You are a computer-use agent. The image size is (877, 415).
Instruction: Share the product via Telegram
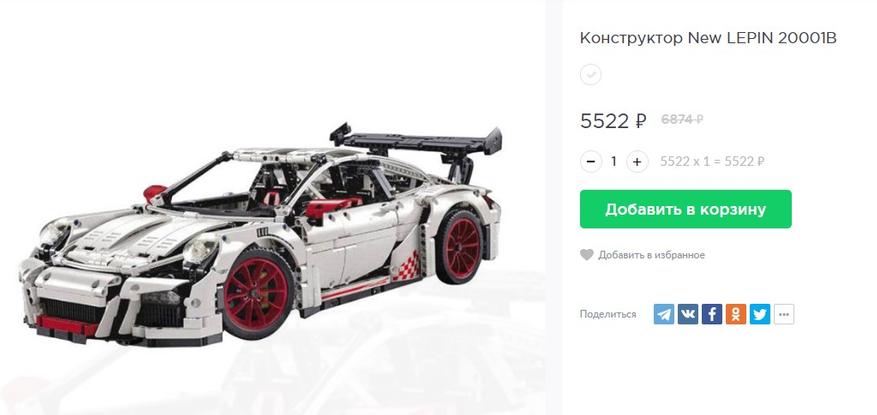coord(664,314)
